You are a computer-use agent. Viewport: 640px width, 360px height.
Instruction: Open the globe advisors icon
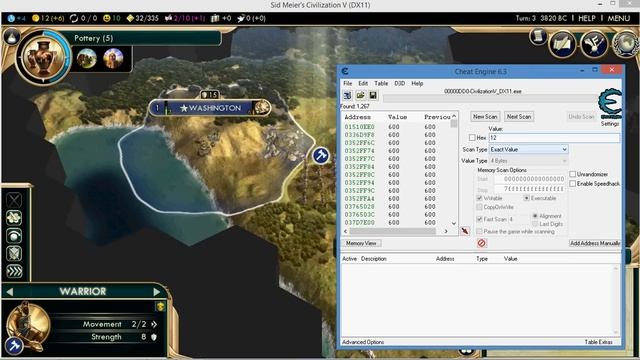[626, 44]
